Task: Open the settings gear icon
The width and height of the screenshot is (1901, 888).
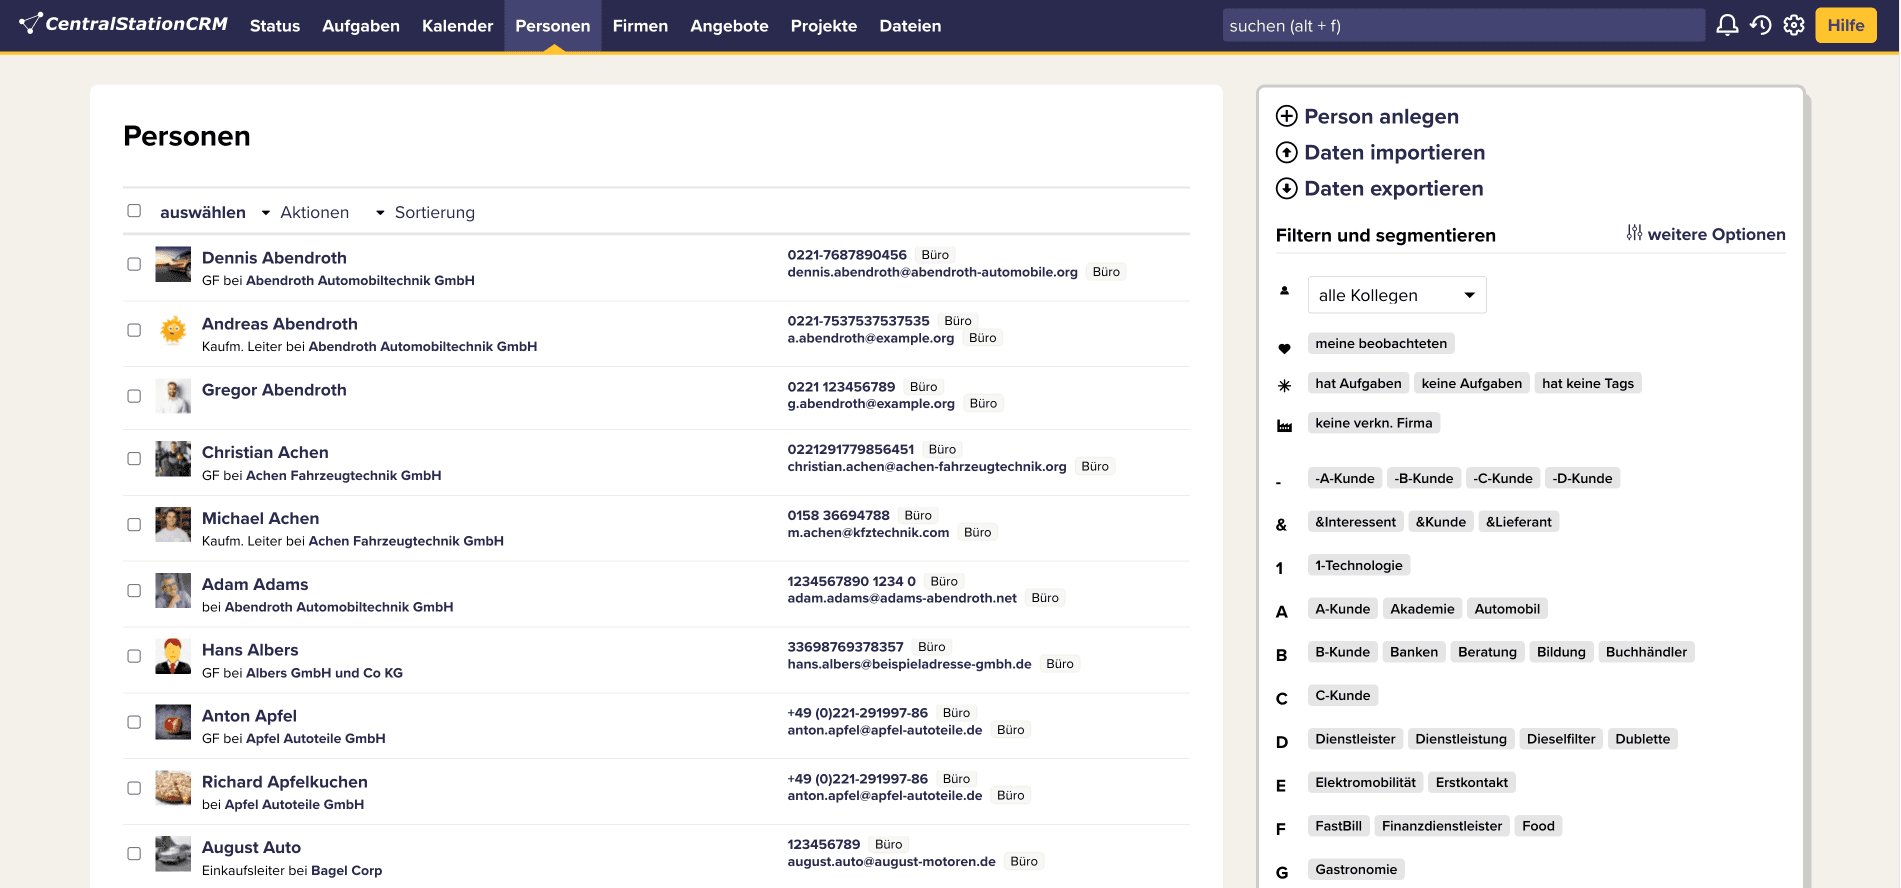Action: pos(1794,25)
